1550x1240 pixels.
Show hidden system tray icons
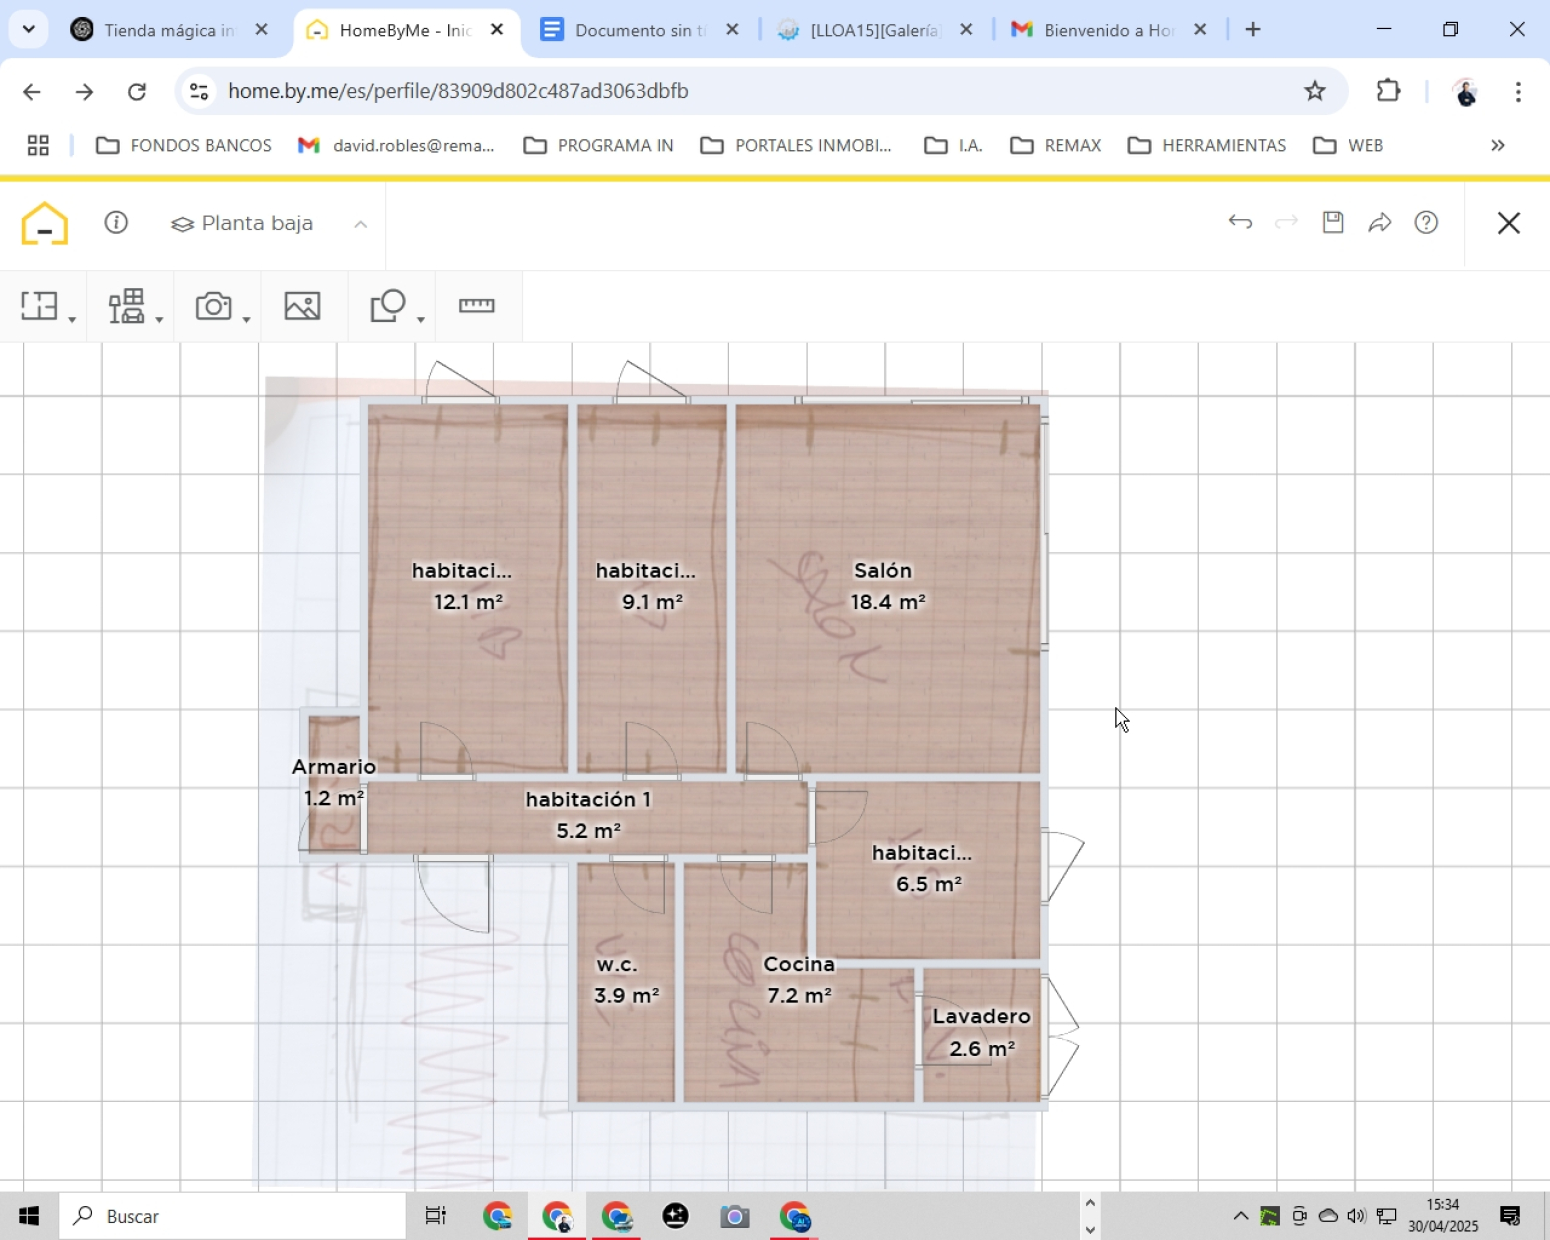pos(1240,1216)
